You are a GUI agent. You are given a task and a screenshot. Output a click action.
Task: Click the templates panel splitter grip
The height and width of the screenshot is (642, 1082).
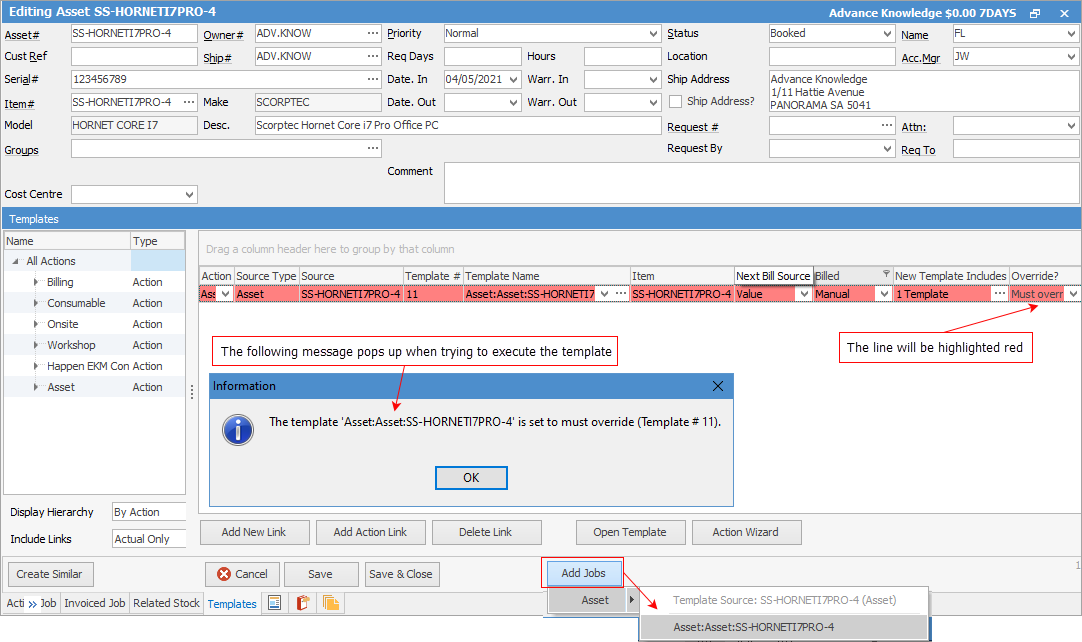point(192,391)
